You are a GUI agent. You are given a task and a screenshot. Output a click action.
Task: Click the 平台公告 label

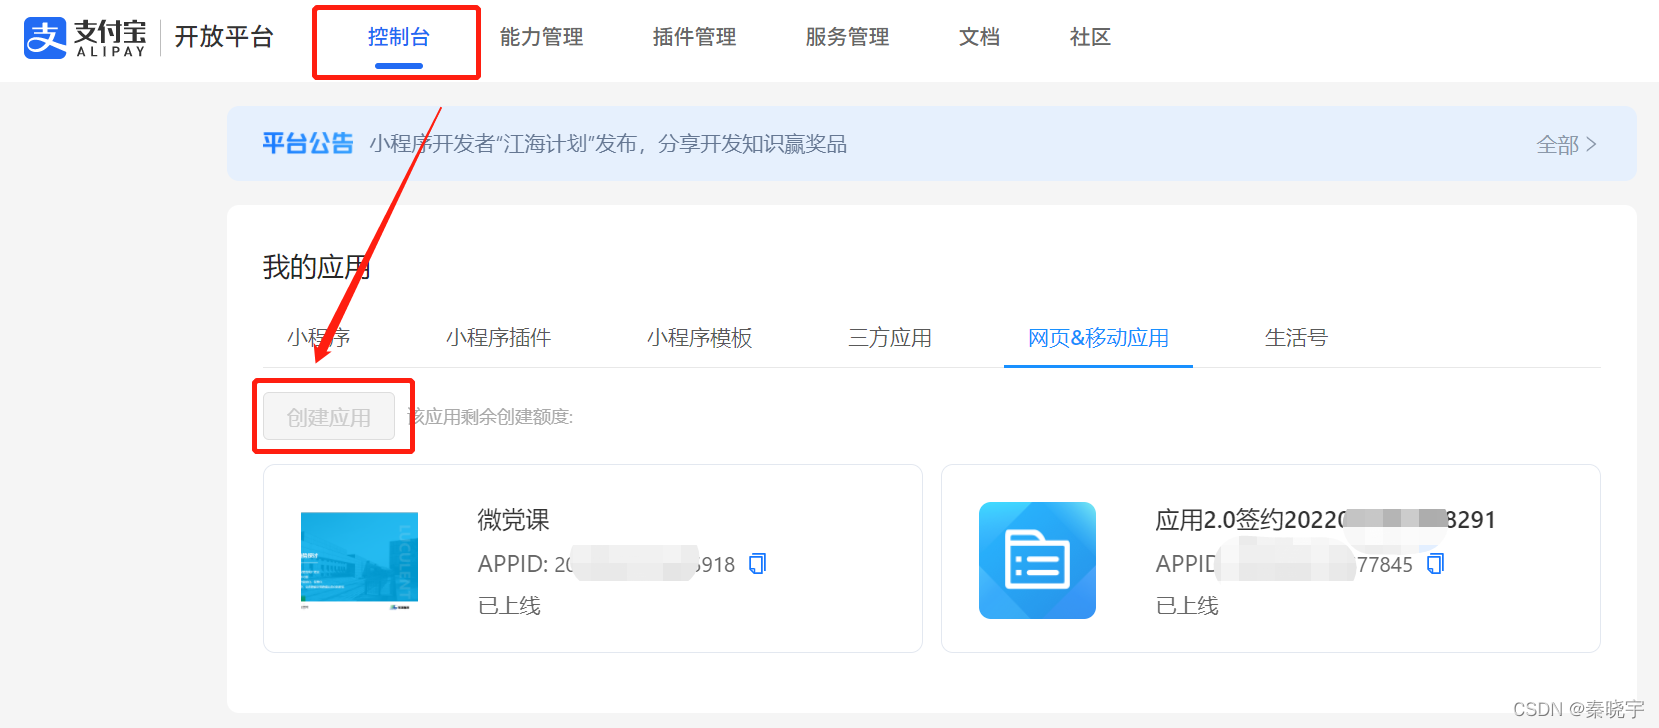(x=308, y=144)
